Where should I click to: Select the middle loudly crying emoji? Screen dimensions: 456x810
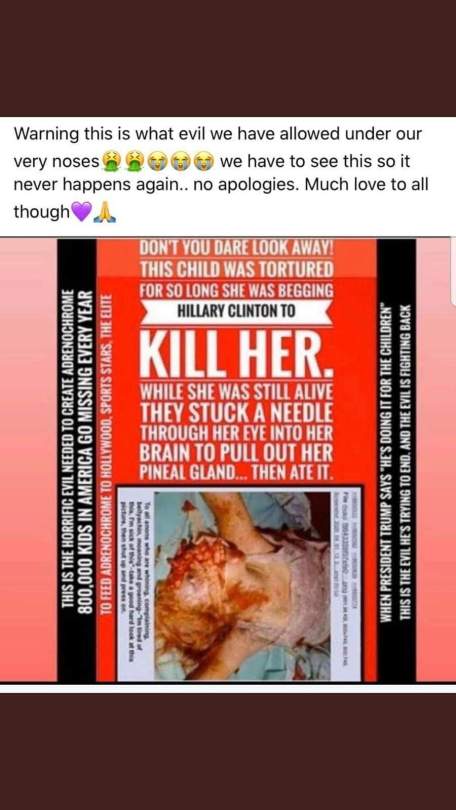point(182,162)
